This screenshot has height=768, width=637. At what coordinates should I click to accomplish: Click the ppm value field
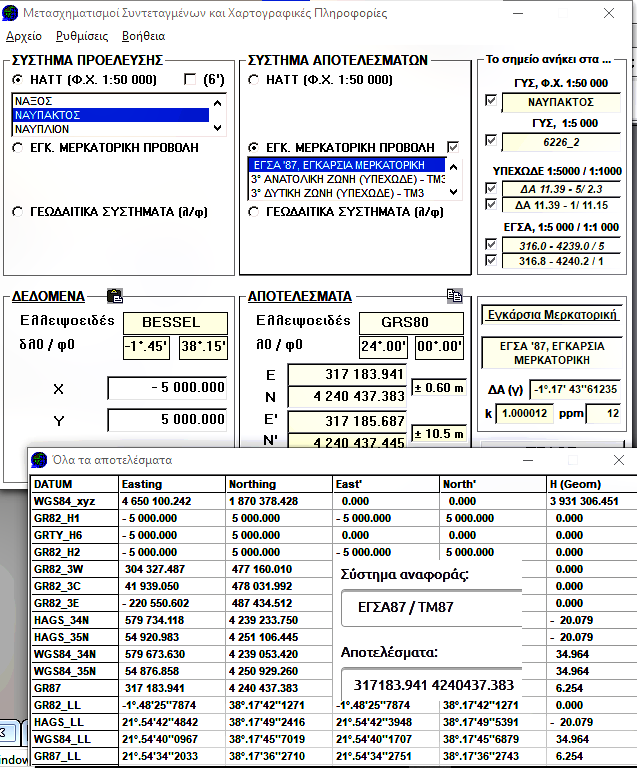pos(604,413)
